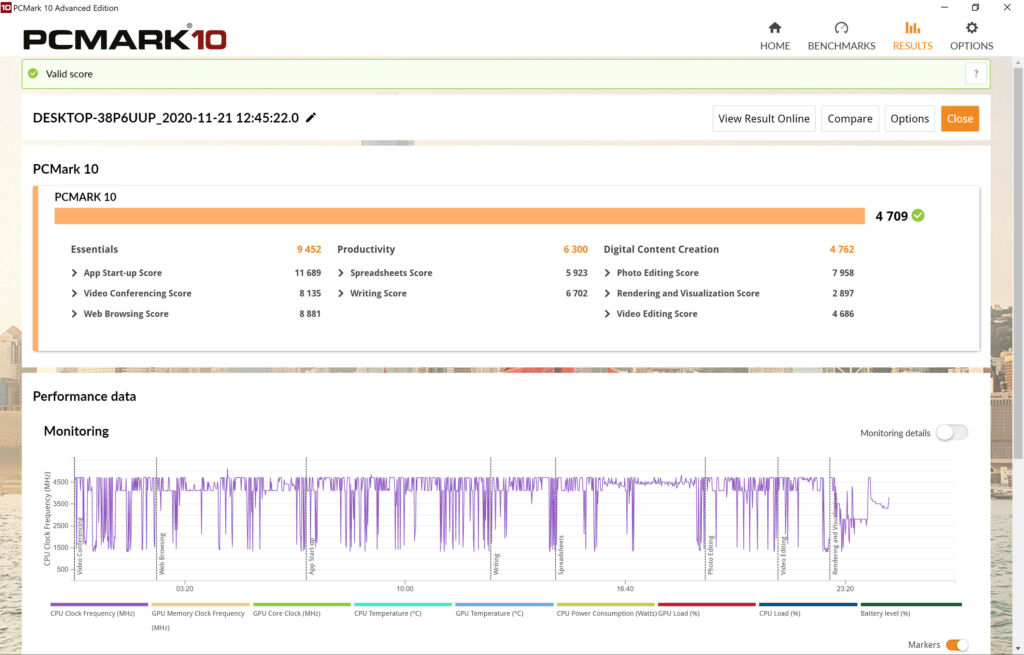
Task: Click the Options gear icon
Action: point(972,27)
